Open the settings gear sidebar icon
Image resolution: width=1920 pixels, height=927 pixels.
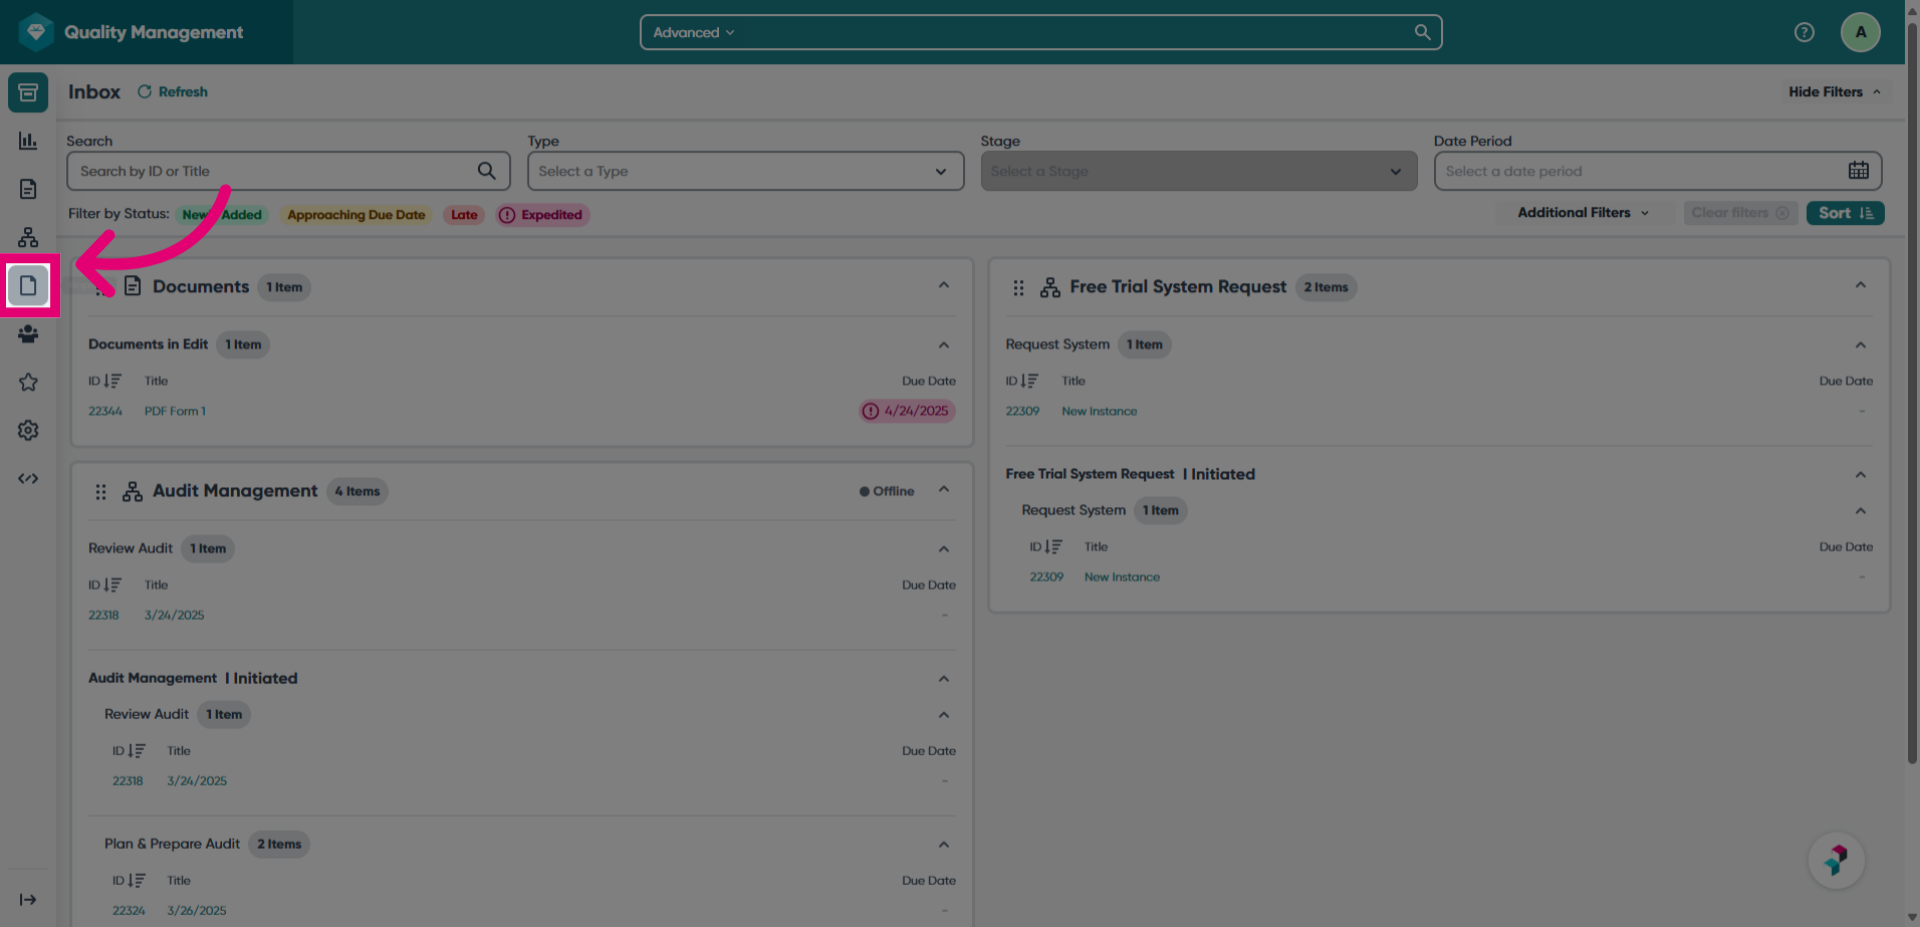click(28, 430)
